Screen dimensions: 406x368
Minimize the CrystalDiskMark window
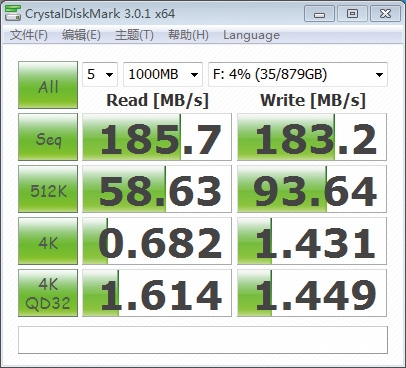(x=319, y=14)
